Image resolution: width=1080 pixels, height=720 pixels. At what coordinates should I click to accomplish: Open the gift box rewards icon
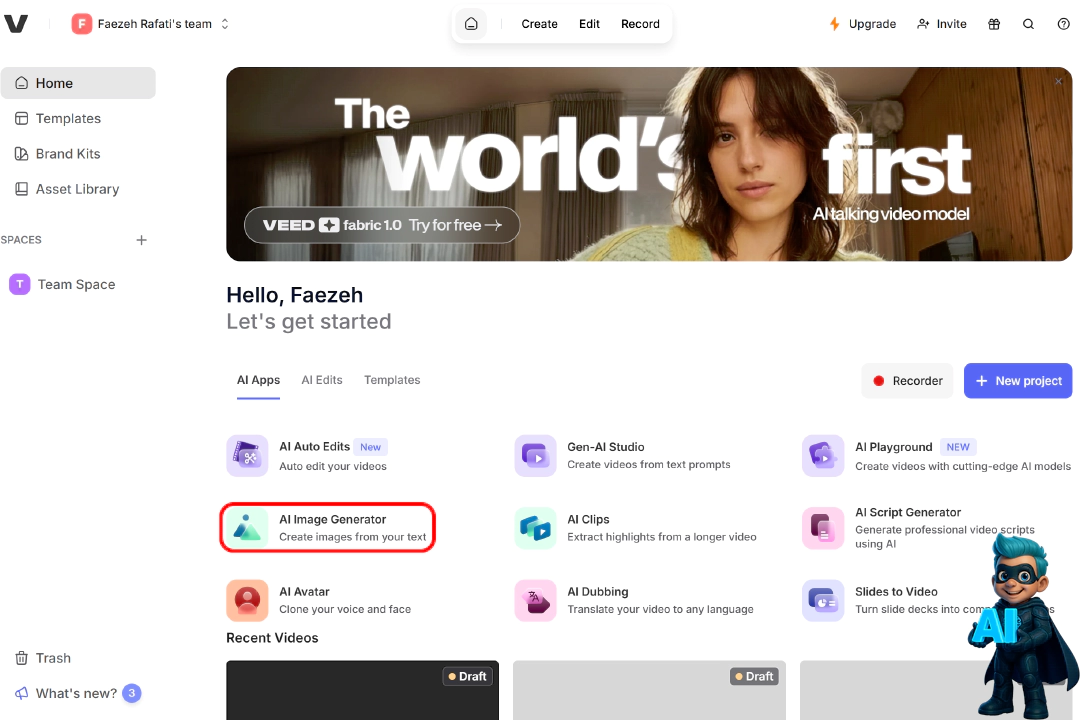pos(993,24)
